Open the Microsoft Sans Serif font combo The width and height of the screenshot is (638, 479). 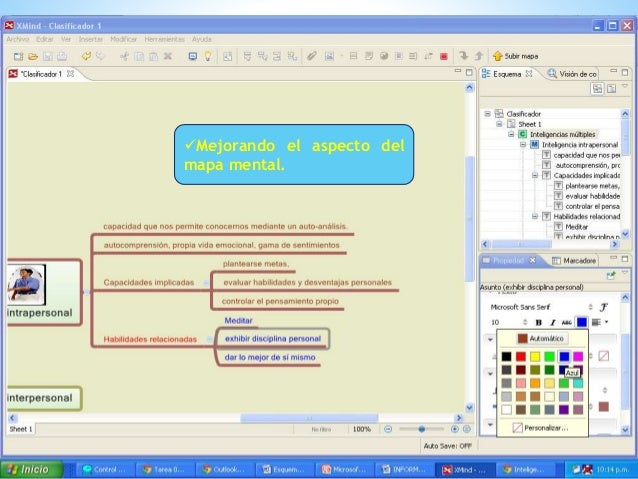pyautogui.click(x=541, y=307)
